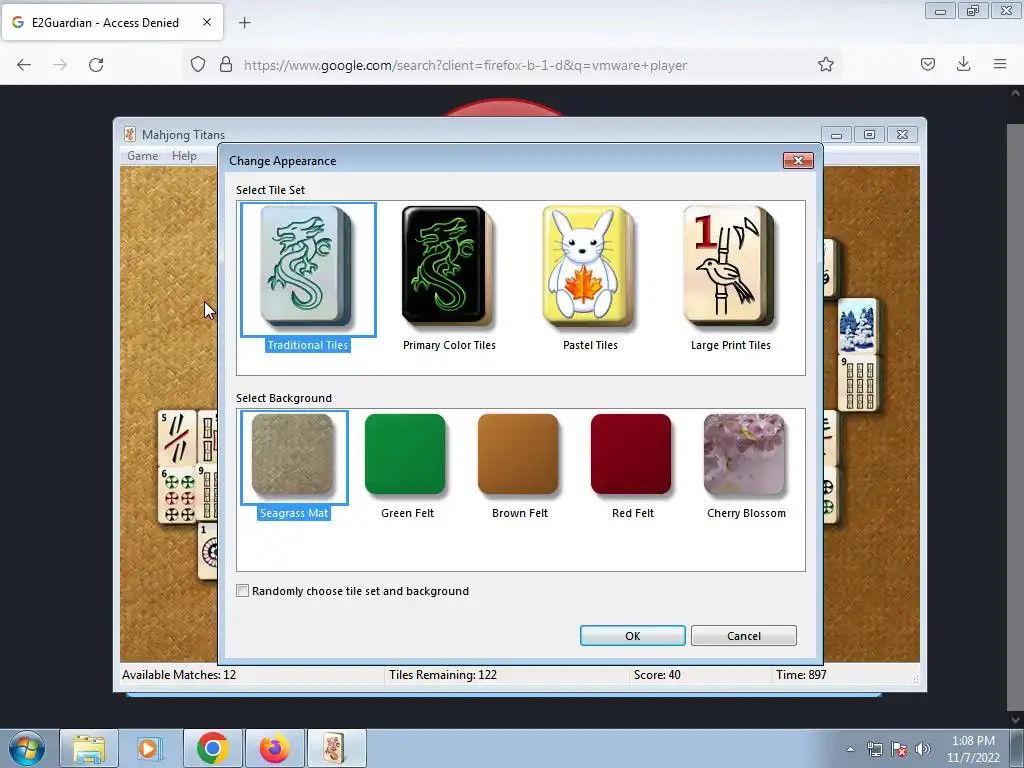Open the Pocket save icon in Firefox

[x=928, y=65]
